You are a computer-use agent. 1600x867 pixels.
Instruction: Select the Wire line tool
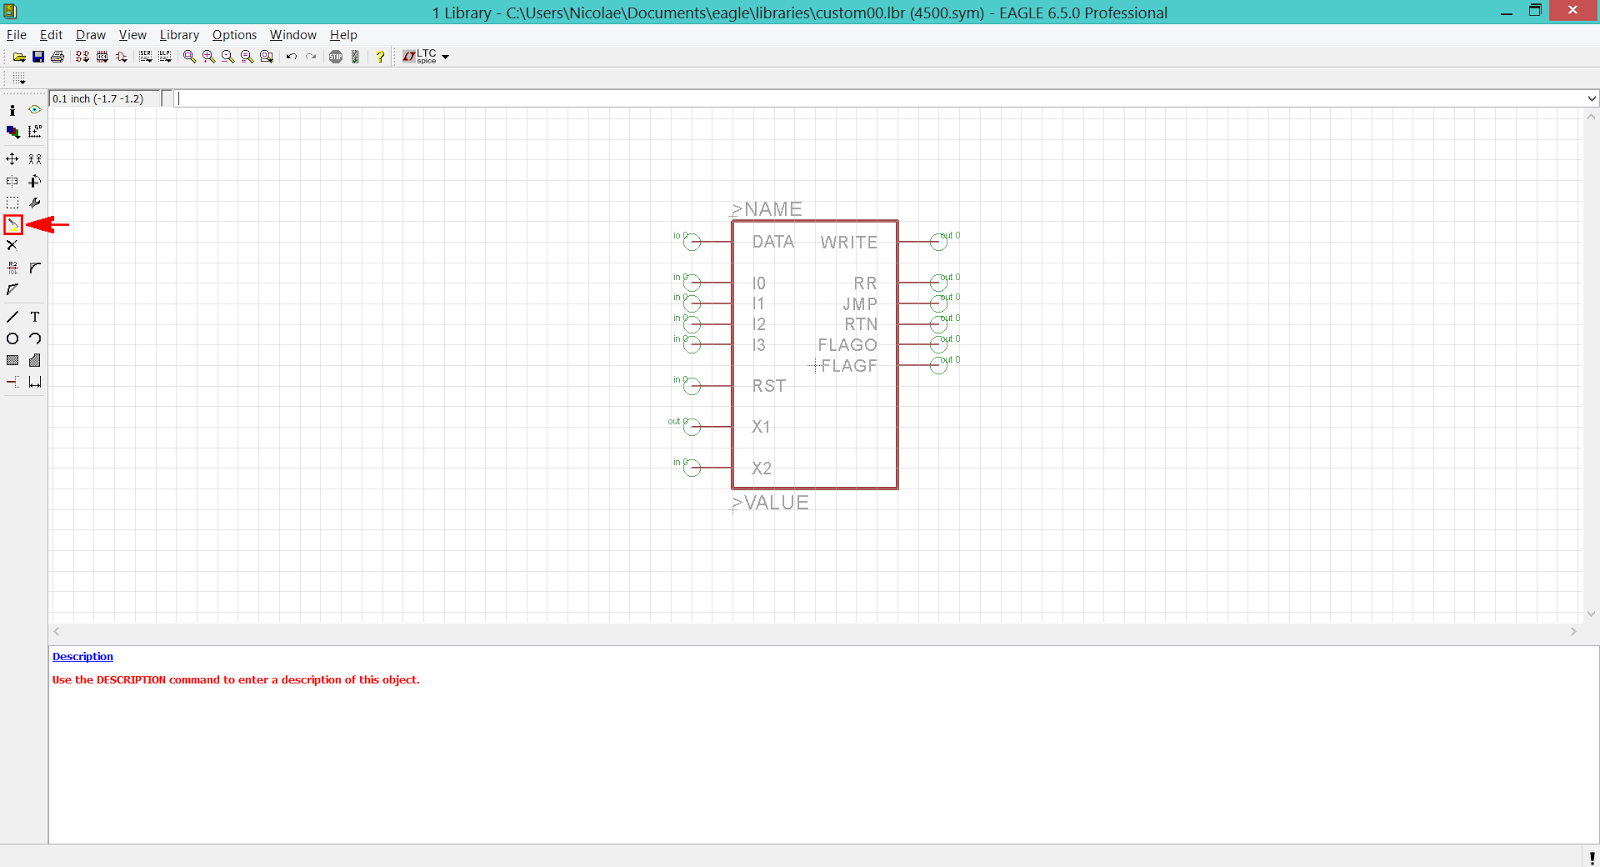click(12, 317)
